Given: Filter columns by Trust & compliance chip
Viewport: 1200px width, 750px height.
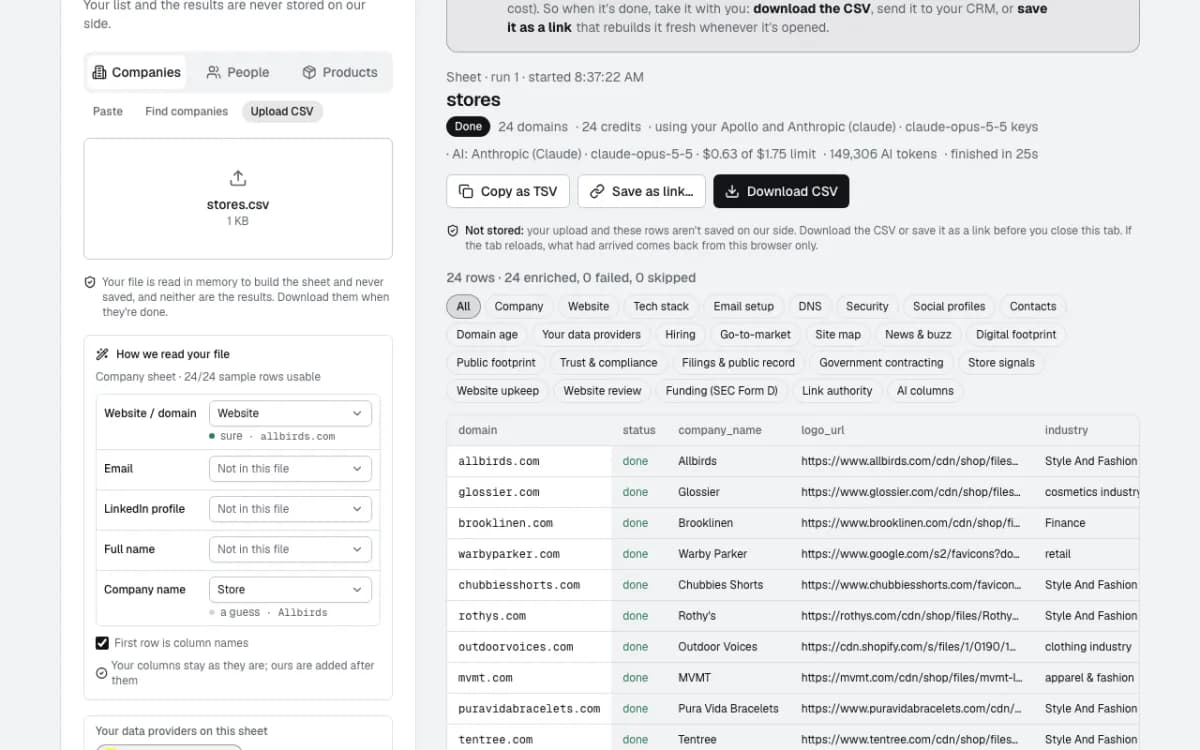Looking at the screenshot, I should [608, 363].
